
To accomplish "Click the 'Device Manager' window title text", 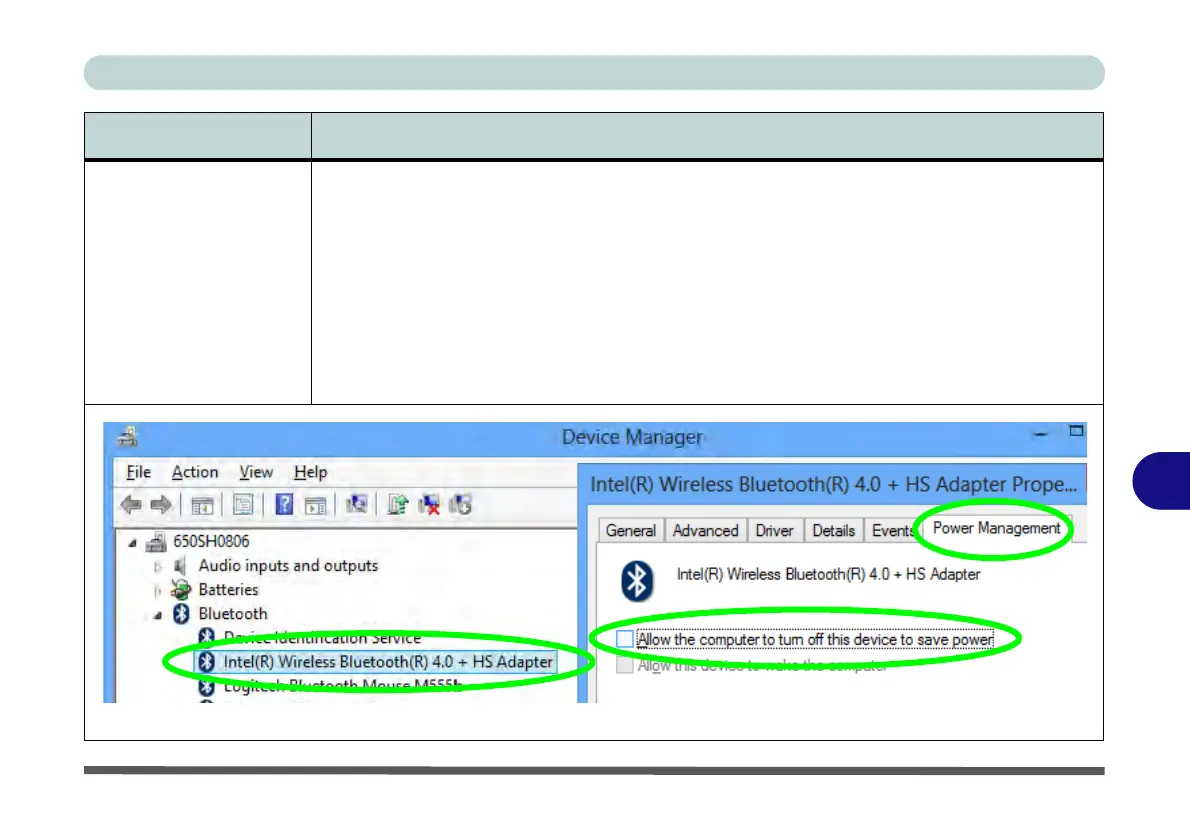I will click(x=632, y=437).
